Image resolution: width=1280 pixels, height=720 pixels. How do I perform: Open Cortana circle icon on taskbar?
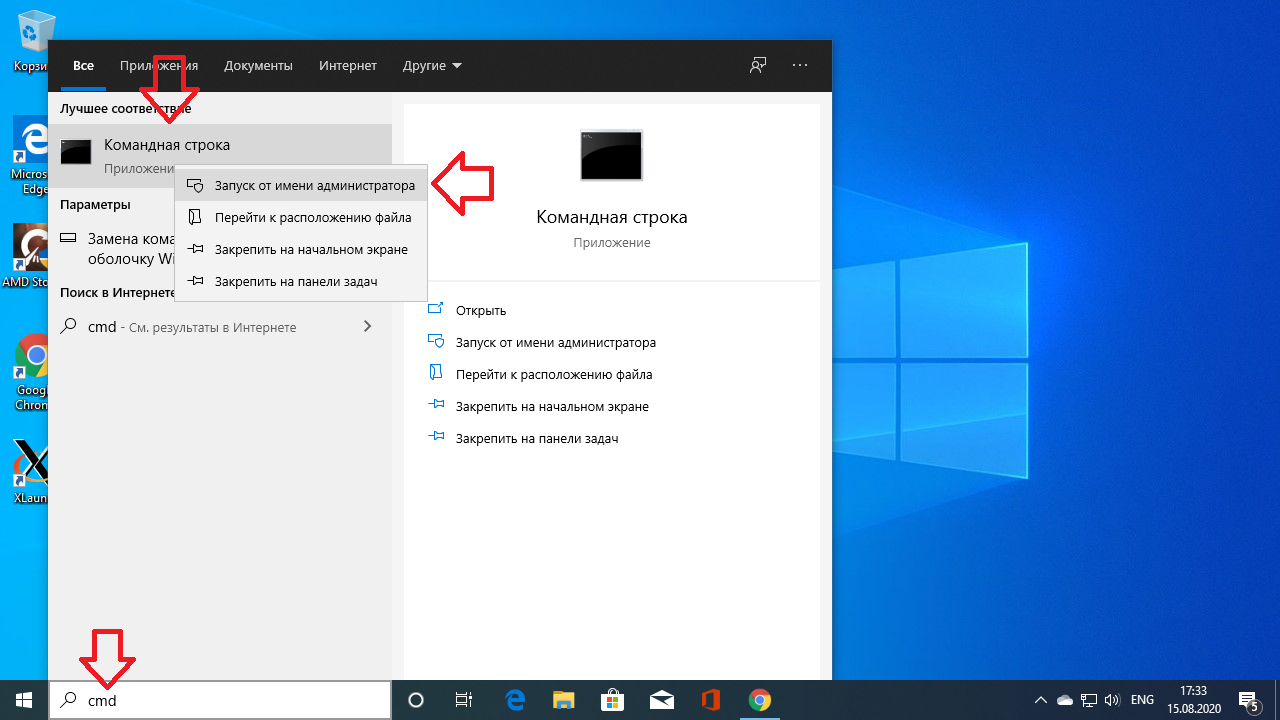pos(417,700)
